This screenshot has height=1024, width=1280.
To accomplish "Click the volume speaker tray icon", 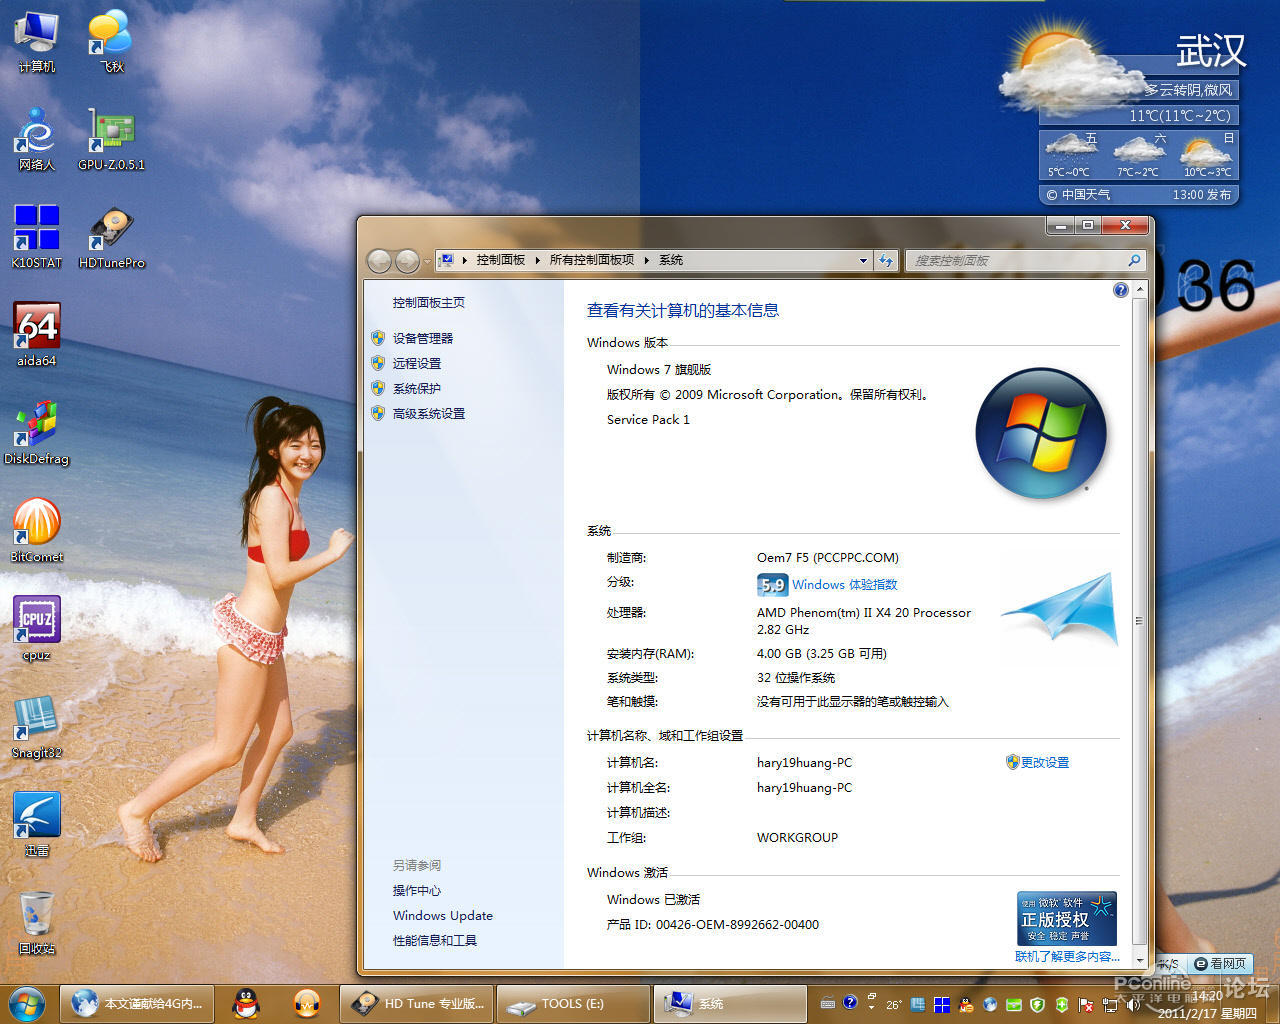I will (x=1134, y=1005).
